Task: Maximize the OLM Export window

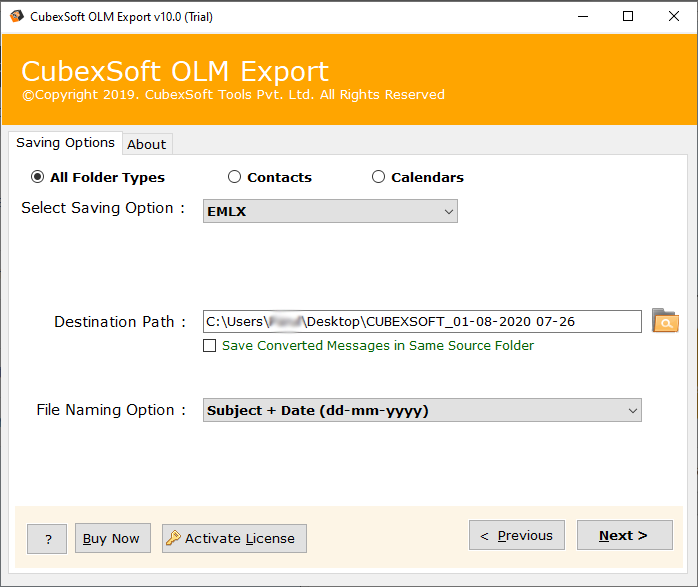Action: pos(628,16)
